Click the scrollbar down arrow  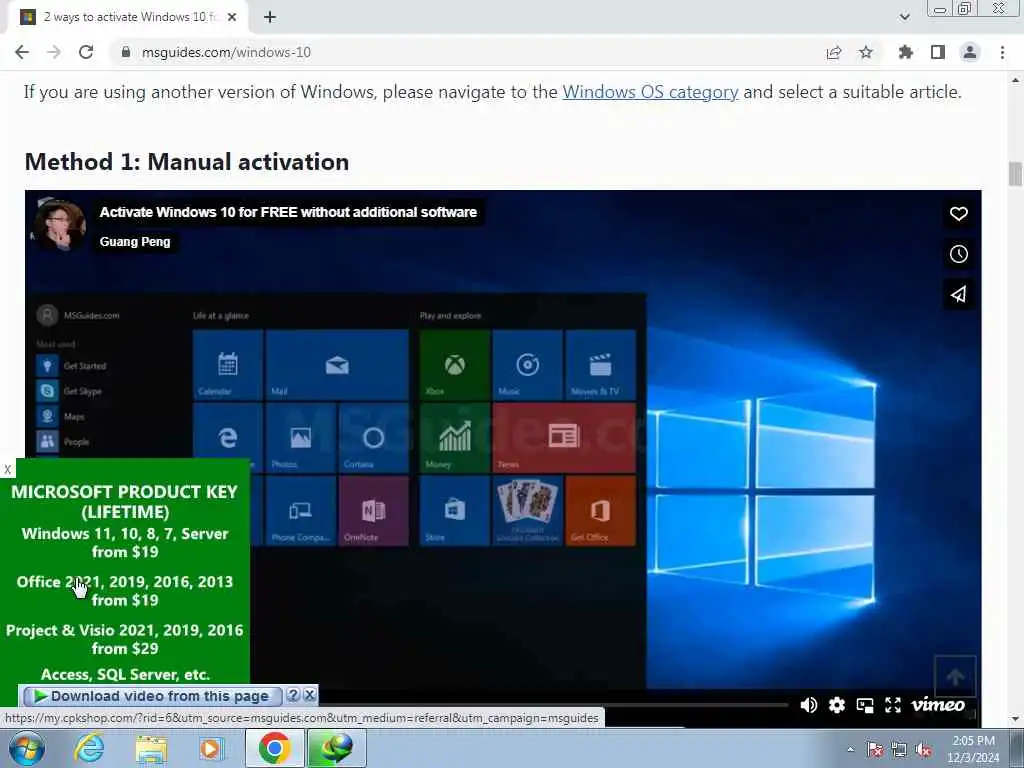click(x=1015, y=719)
